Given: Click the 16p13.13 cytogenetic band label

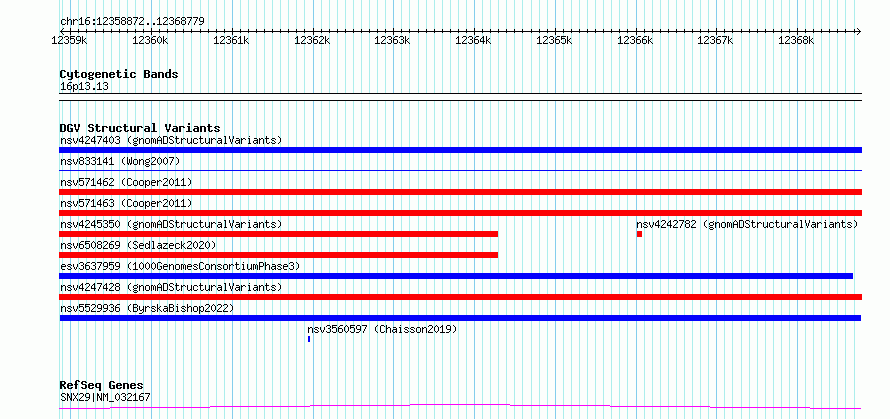Looking at the screenshot, I should [x=84, y=87].
